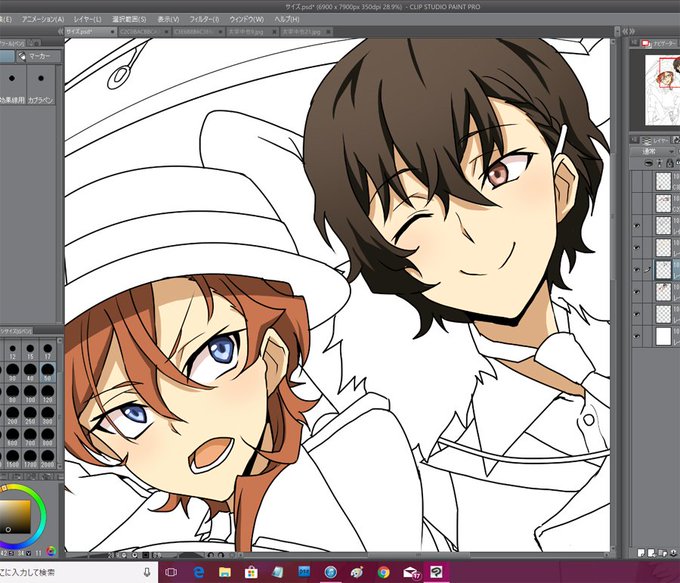Show the second hidden layer
Image resolution: width=680 pixels, height=583 pixels.
click(x=637, y=203)
